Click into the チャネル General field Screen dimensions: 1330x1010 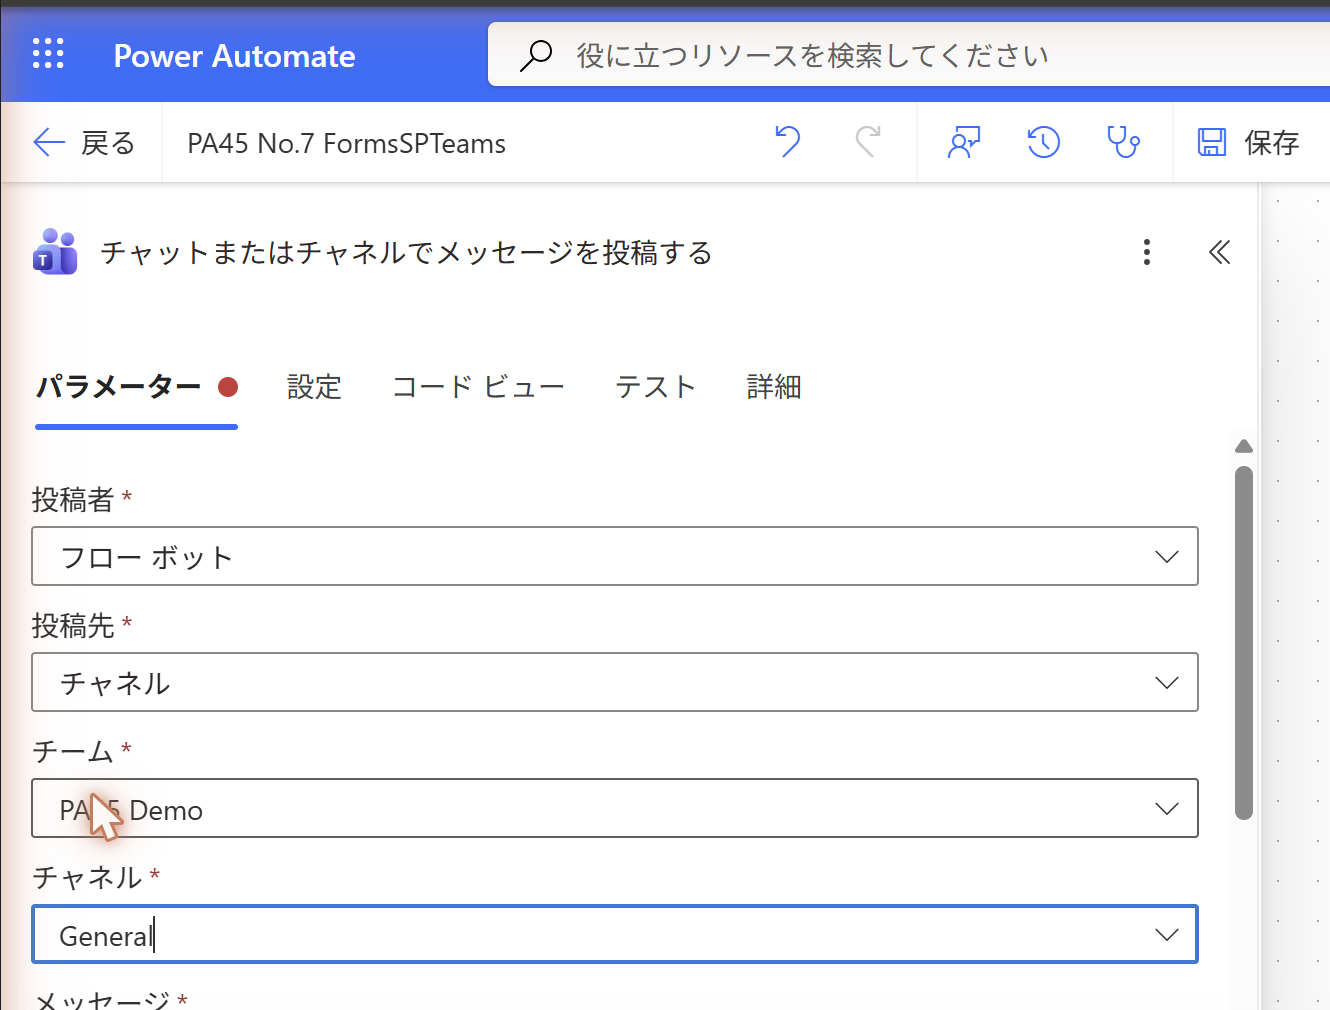coord(615,935)
